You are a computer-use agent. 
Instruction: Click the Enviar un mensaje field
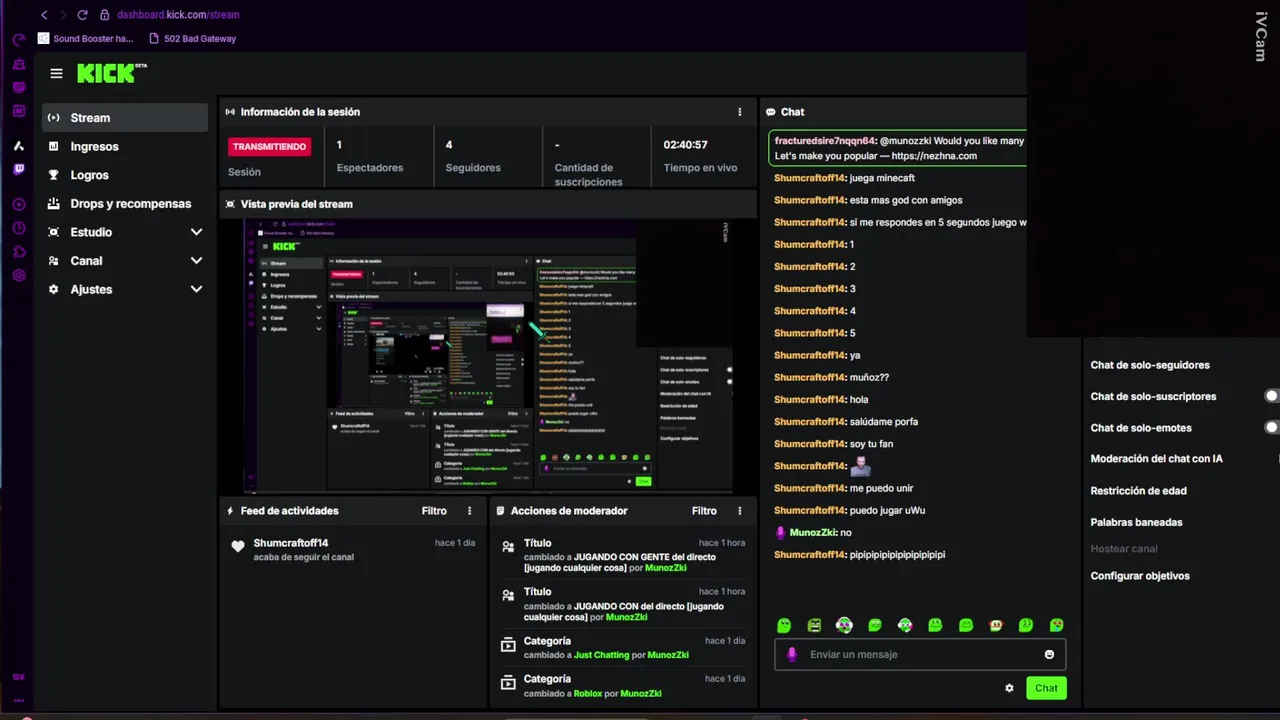coord(920,655)
